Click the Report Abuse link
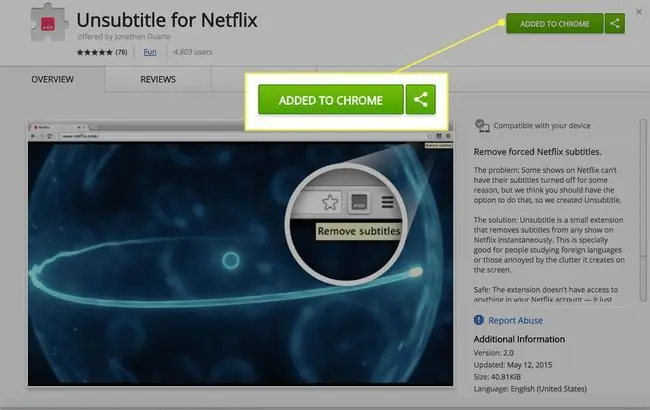Viewport: 650px width, 410px height. [x=515, y=320]
